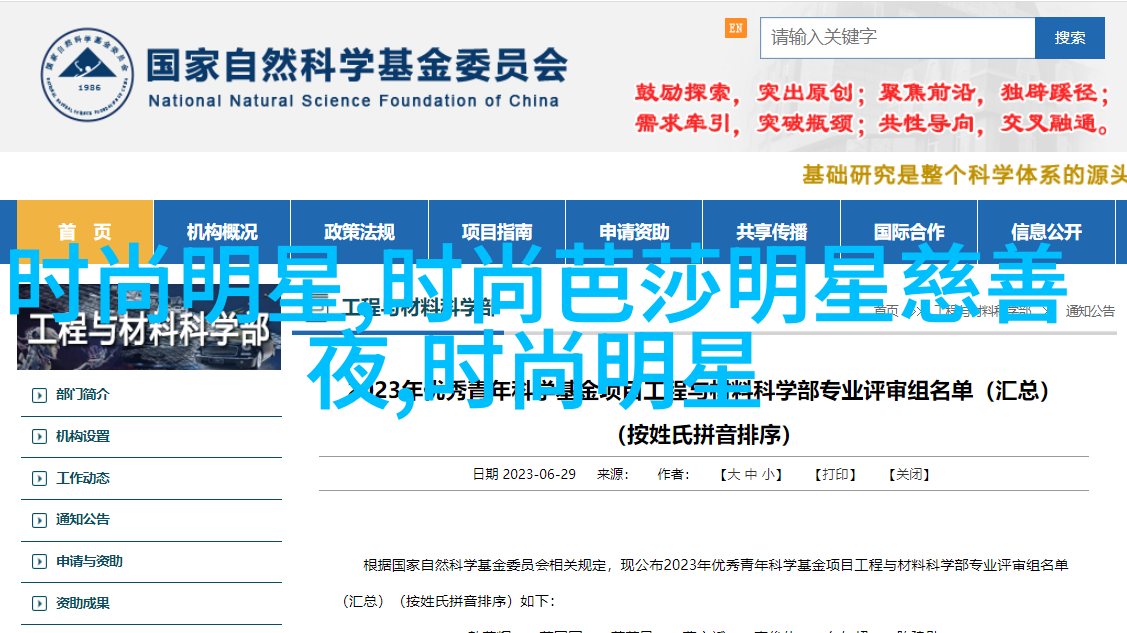Click the scrolling marquee text 基础研究是整个科学体系的源头

point(964,175)
